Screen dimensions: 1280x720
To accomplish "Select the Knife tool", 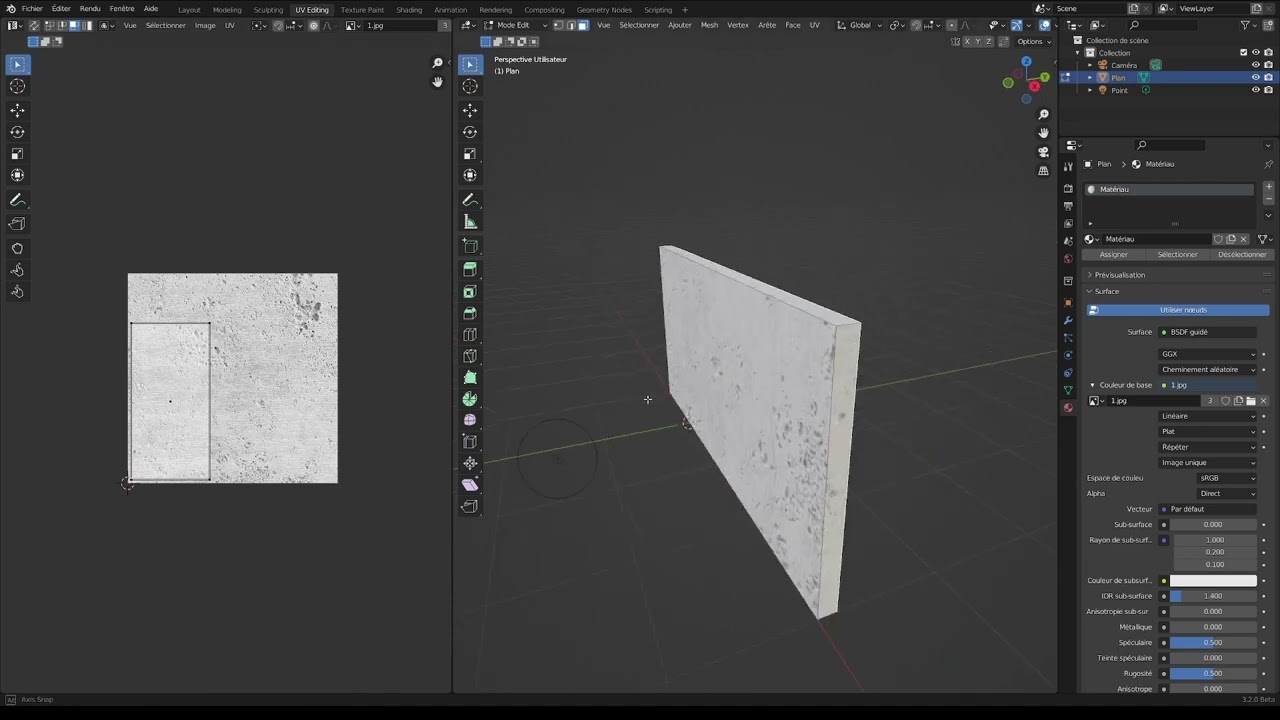I will (x=470, y=356).
